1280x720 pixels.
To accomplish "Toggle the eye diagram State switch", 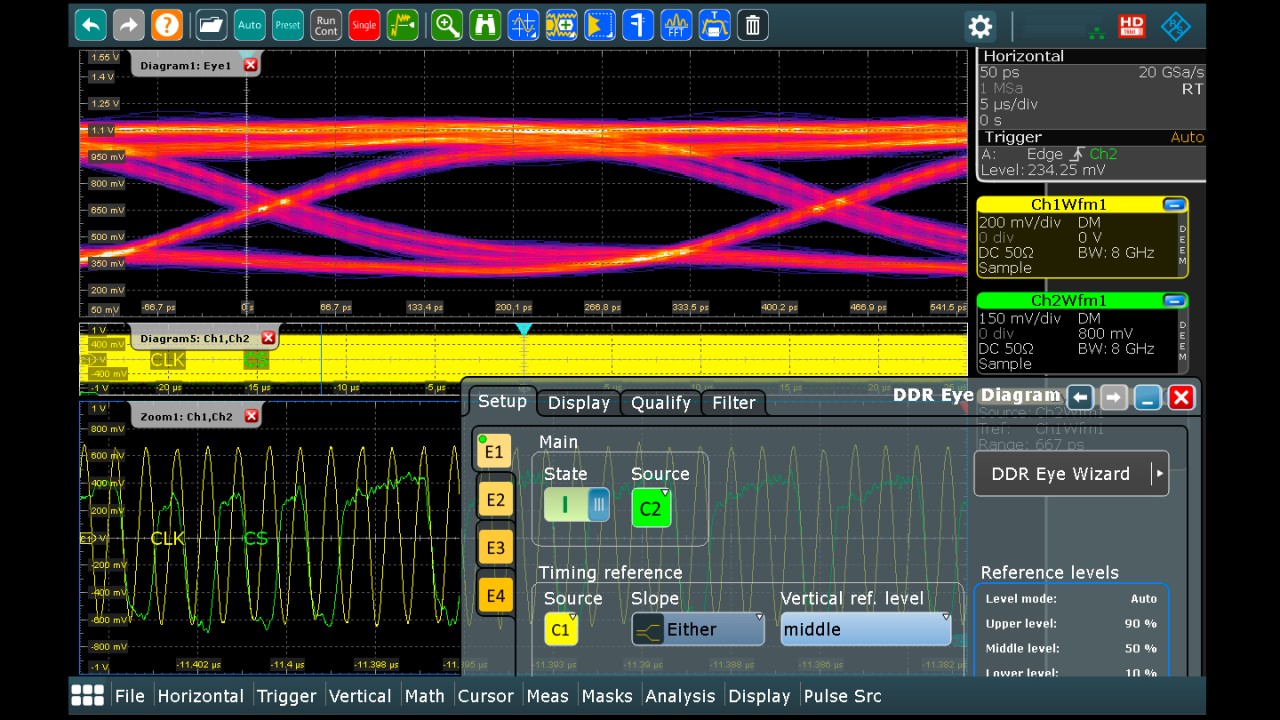I will [576, 505].
